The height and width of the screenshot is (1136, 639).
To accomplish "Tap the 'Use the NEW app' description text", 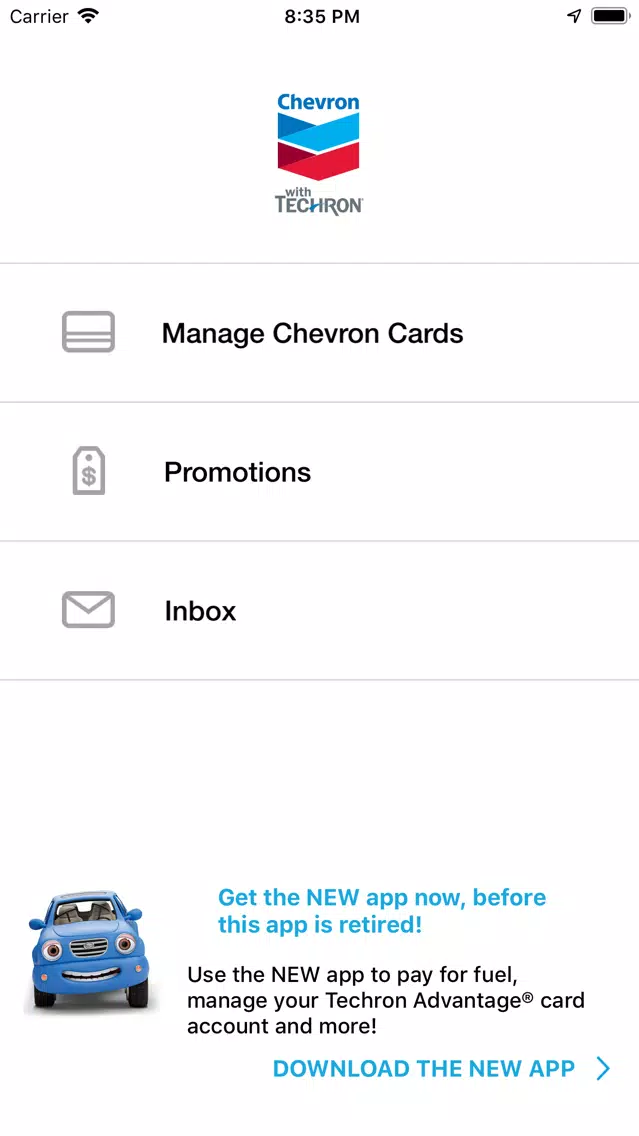I will (385, 1001).
